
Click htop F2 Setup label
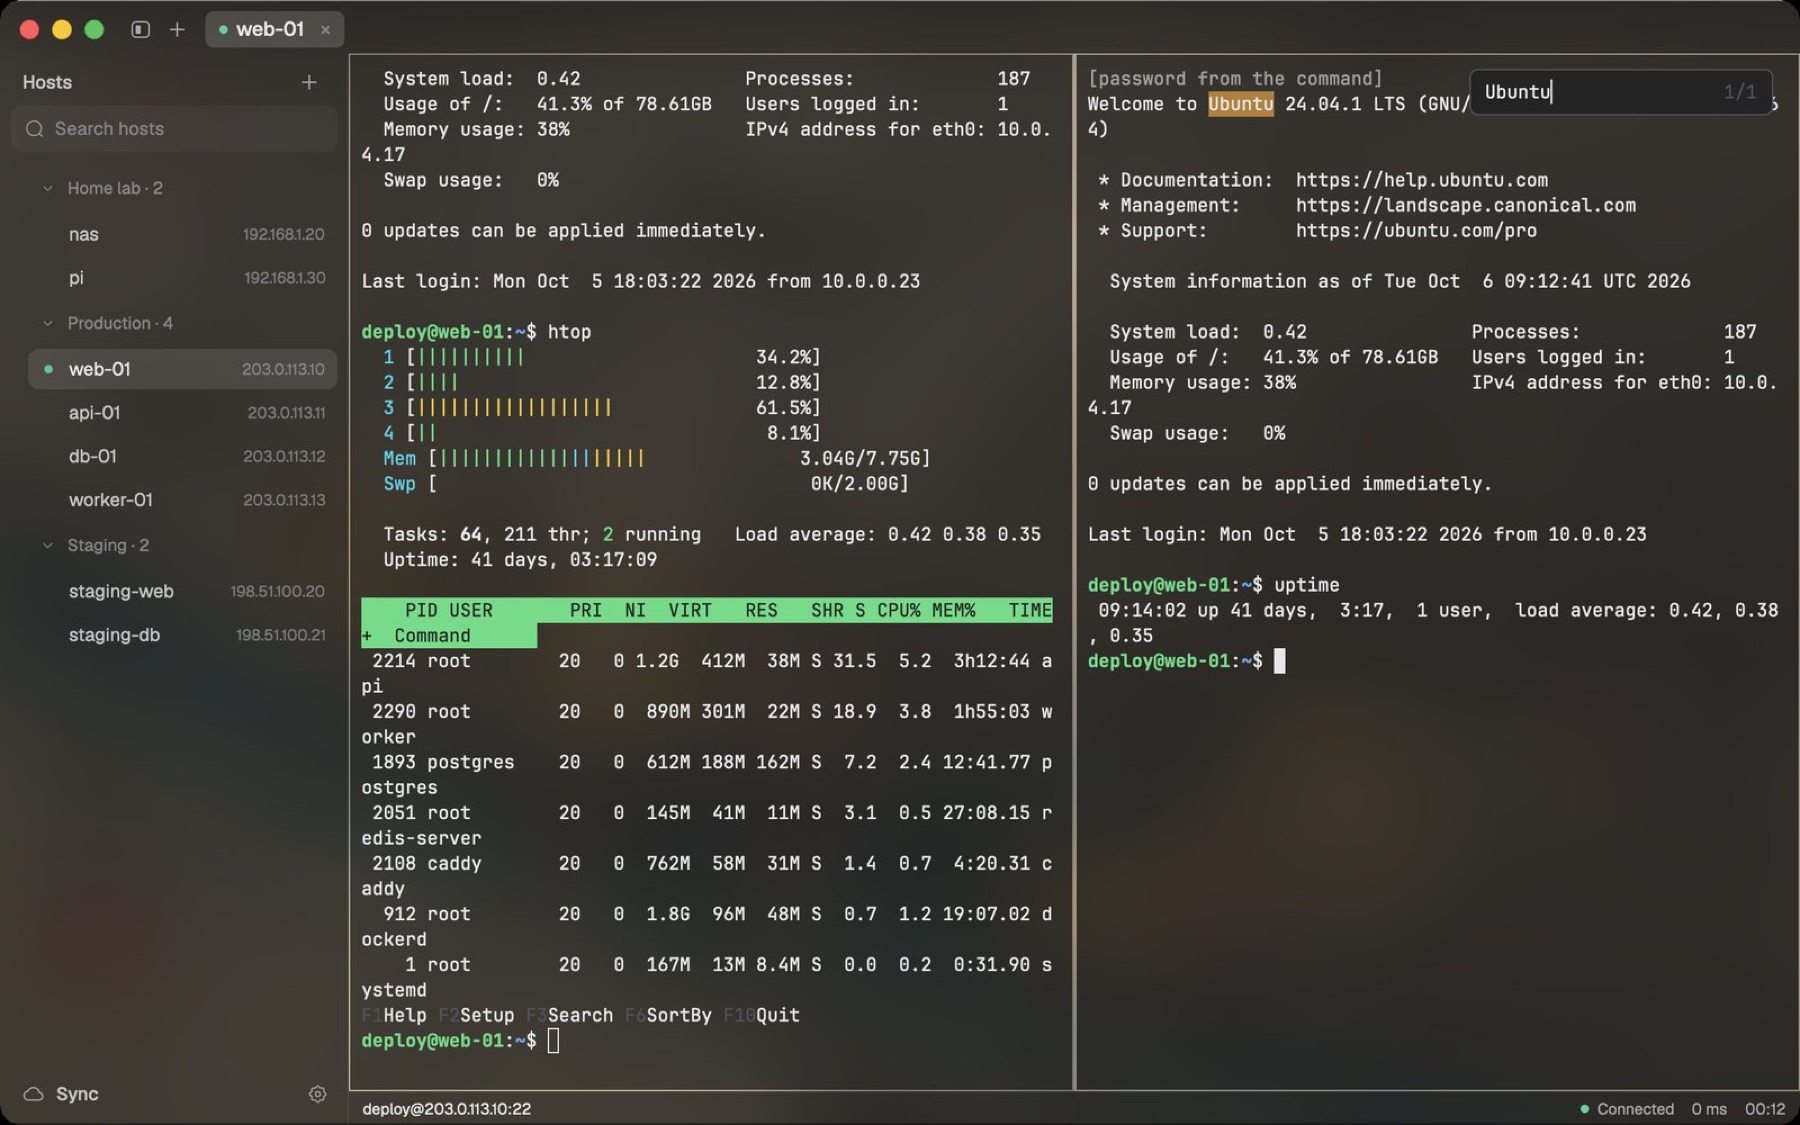coord(476,1015)
